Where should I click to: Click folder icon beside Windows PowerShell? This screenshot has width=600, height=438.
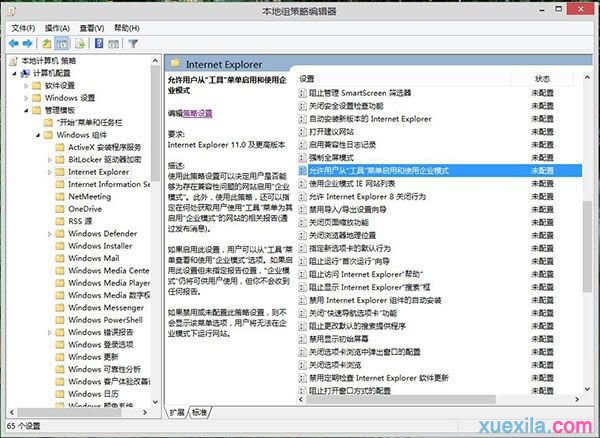click(x=60, y=320)
